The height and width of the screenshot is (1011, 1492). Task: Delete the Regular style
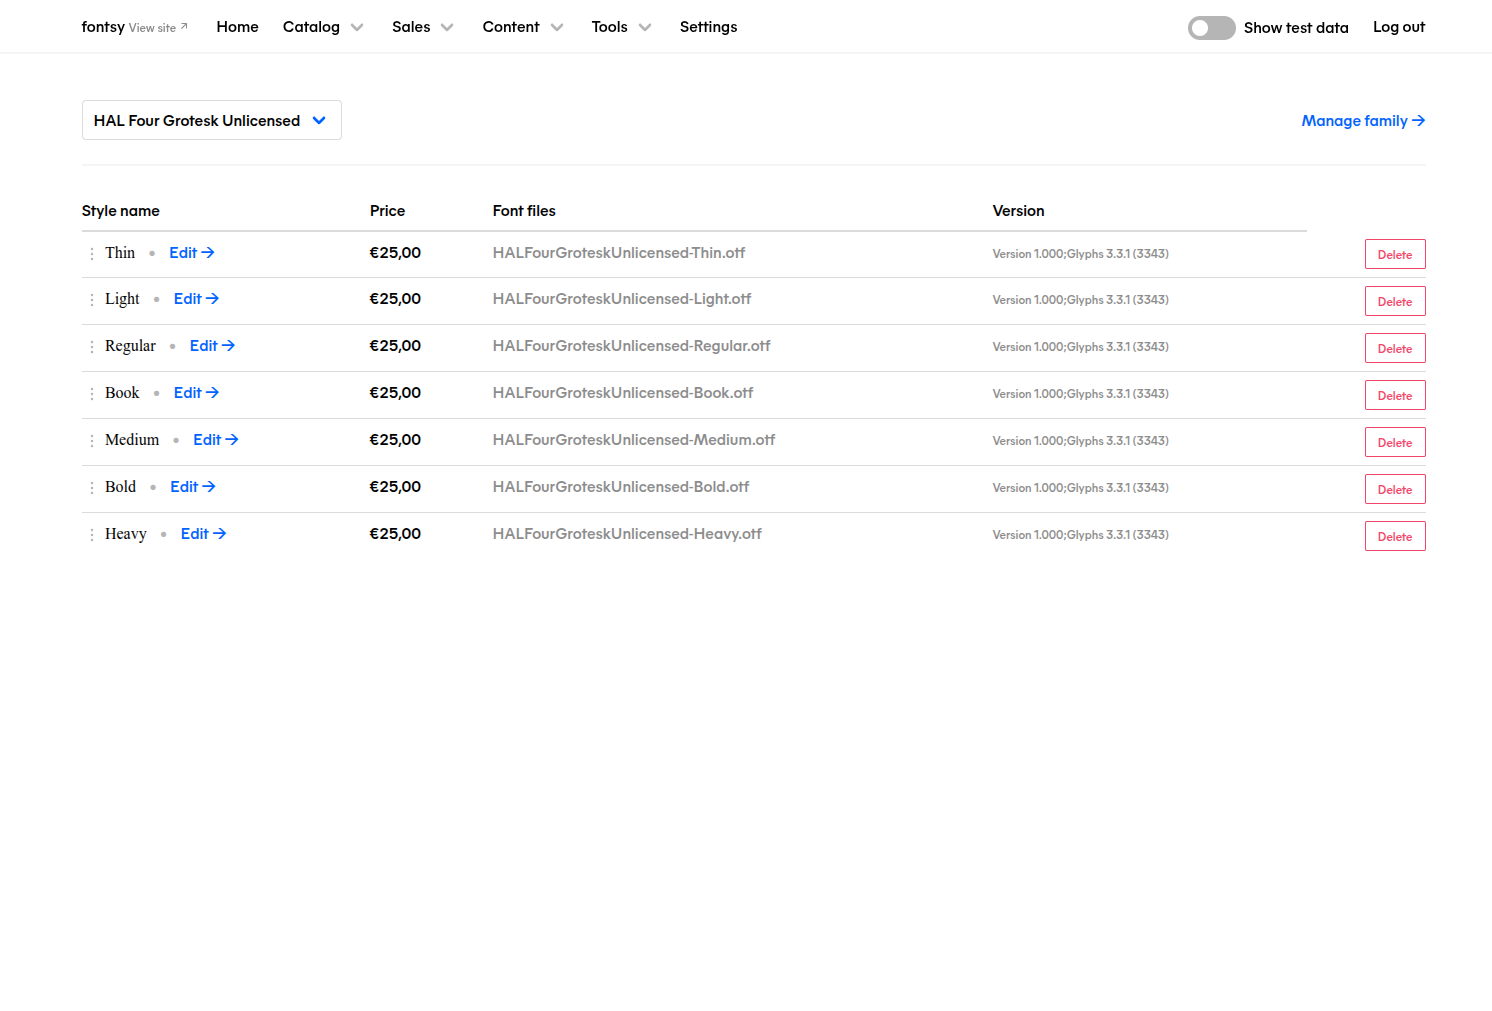point(1395,348)
